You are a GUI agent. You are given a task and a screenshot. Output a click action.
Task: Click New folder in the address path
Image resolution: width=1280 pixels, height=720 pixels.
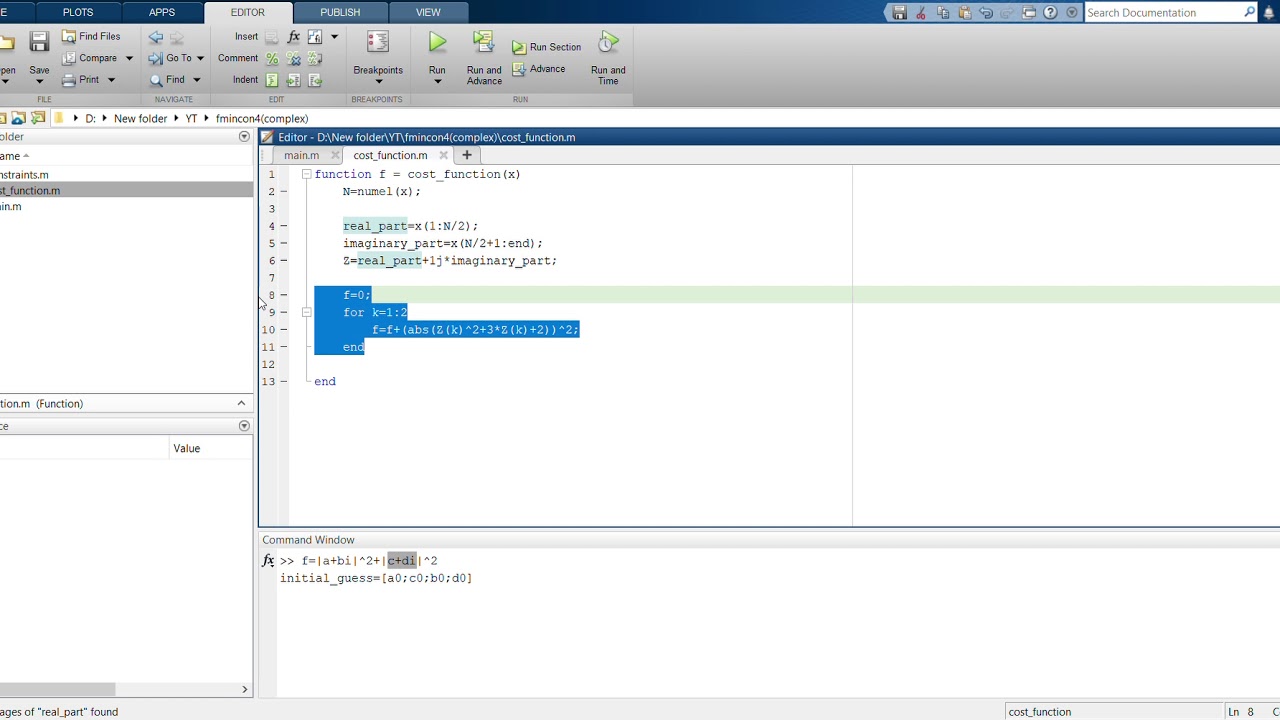click(140, 118)
